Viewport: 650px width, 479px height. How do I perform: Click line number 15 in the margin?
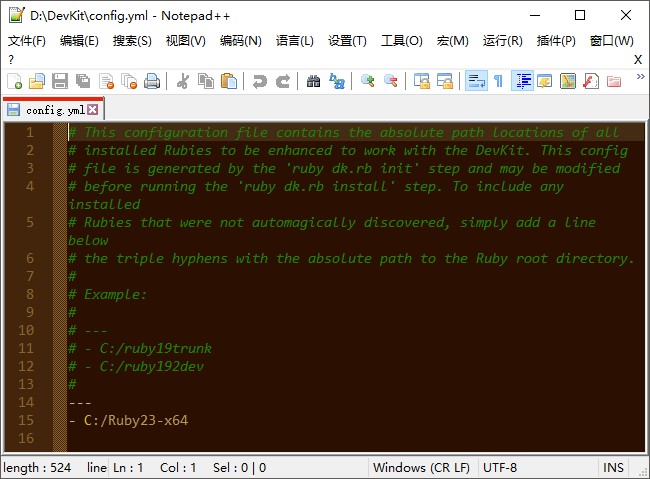[26, 420]
